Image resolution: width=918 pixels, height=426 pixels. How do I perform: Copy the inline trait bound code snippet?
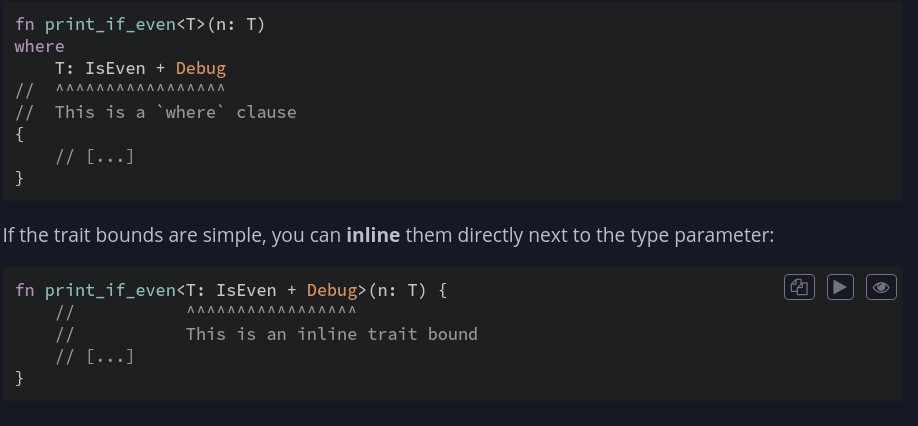799,288
